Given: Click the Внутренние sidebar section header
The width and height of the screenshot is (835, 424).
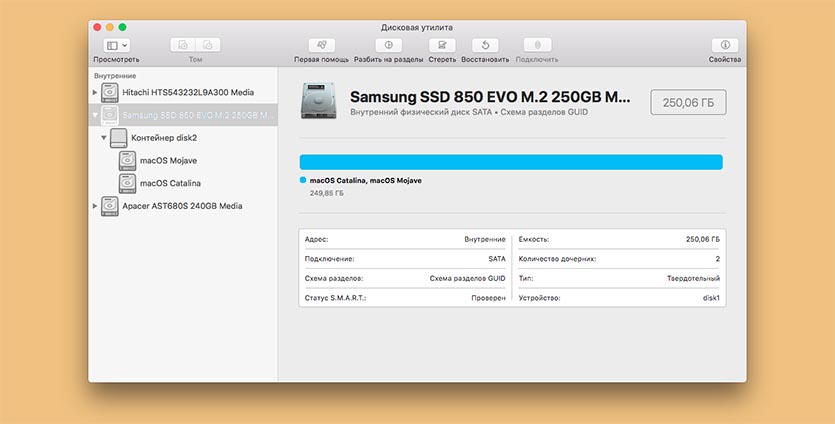Looking at the screenshot, I should (115, 76).
